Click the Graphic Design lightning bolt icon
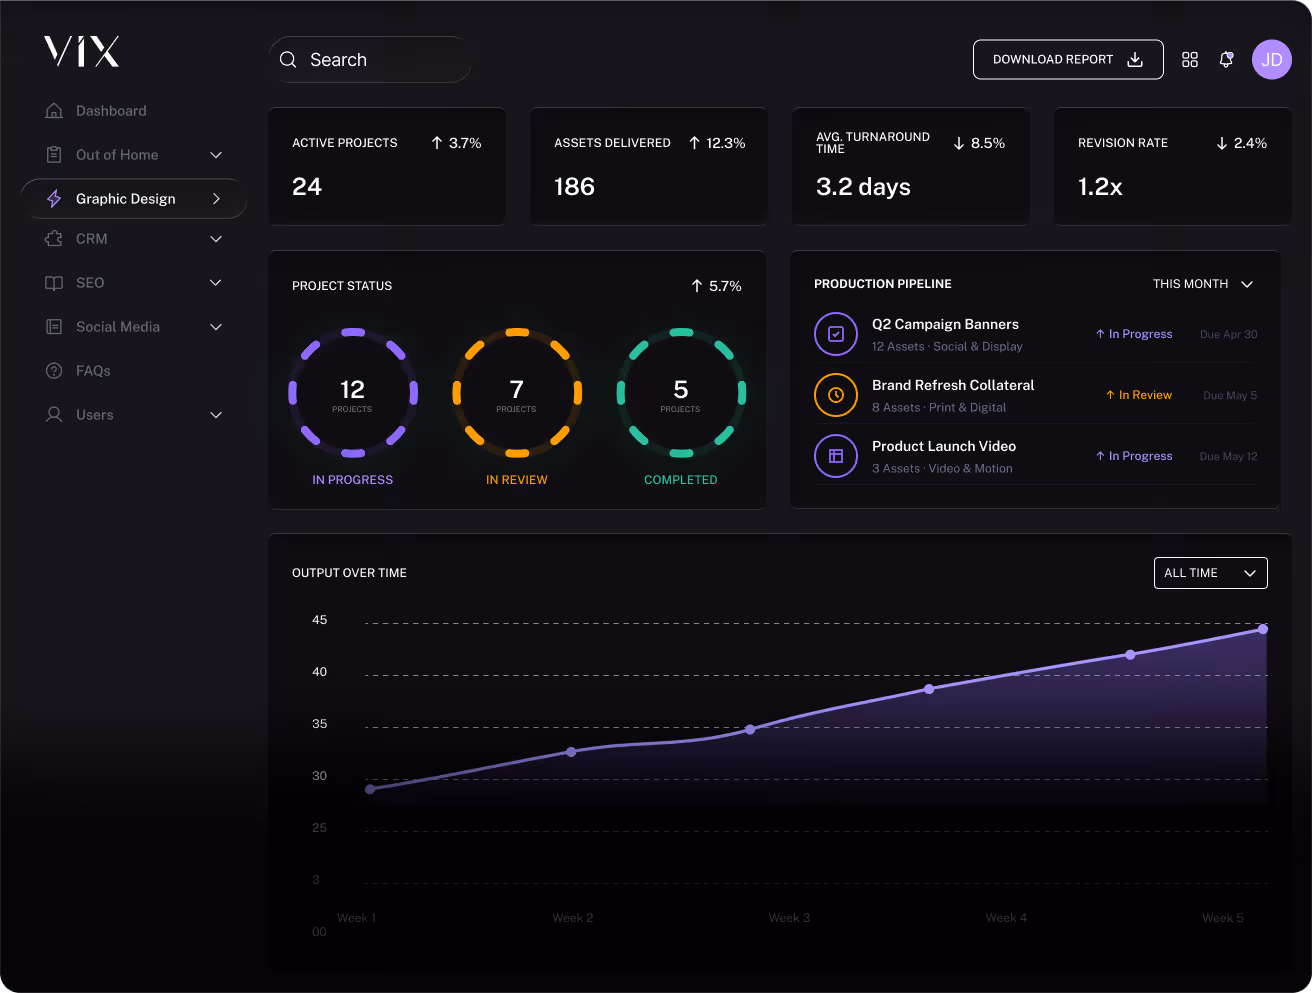The height and width of the screenshot is (993, 1312). [54, 199]
